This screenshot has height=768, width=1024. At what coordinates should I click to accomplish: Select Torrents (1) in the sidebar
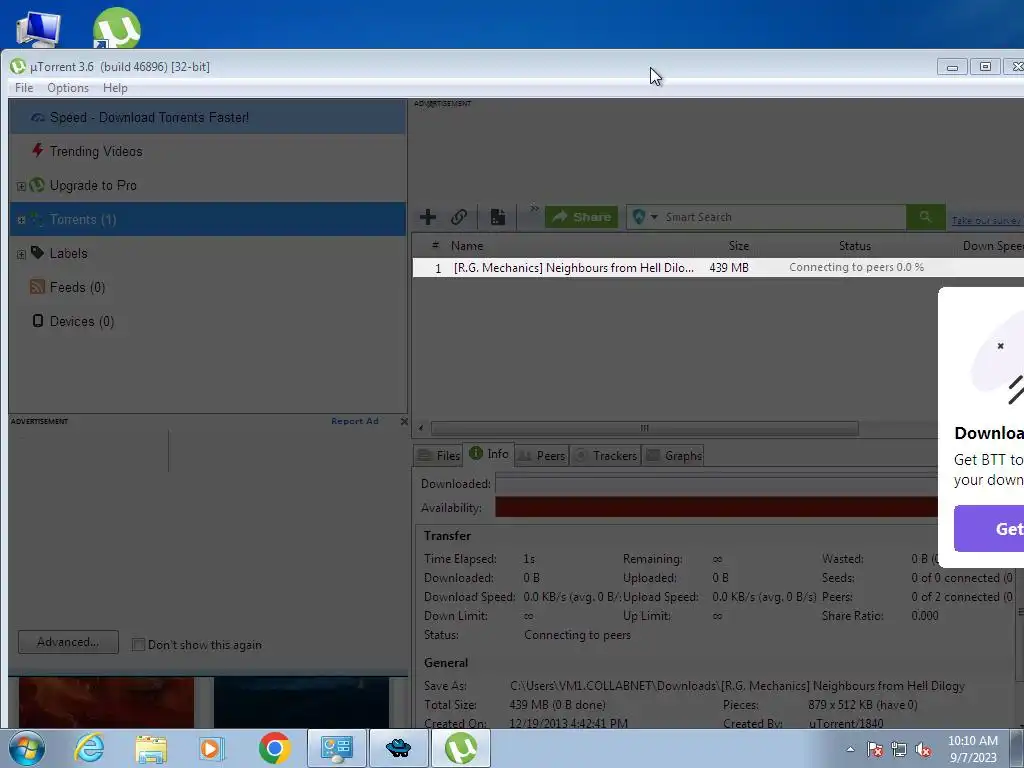coord(208,219)
